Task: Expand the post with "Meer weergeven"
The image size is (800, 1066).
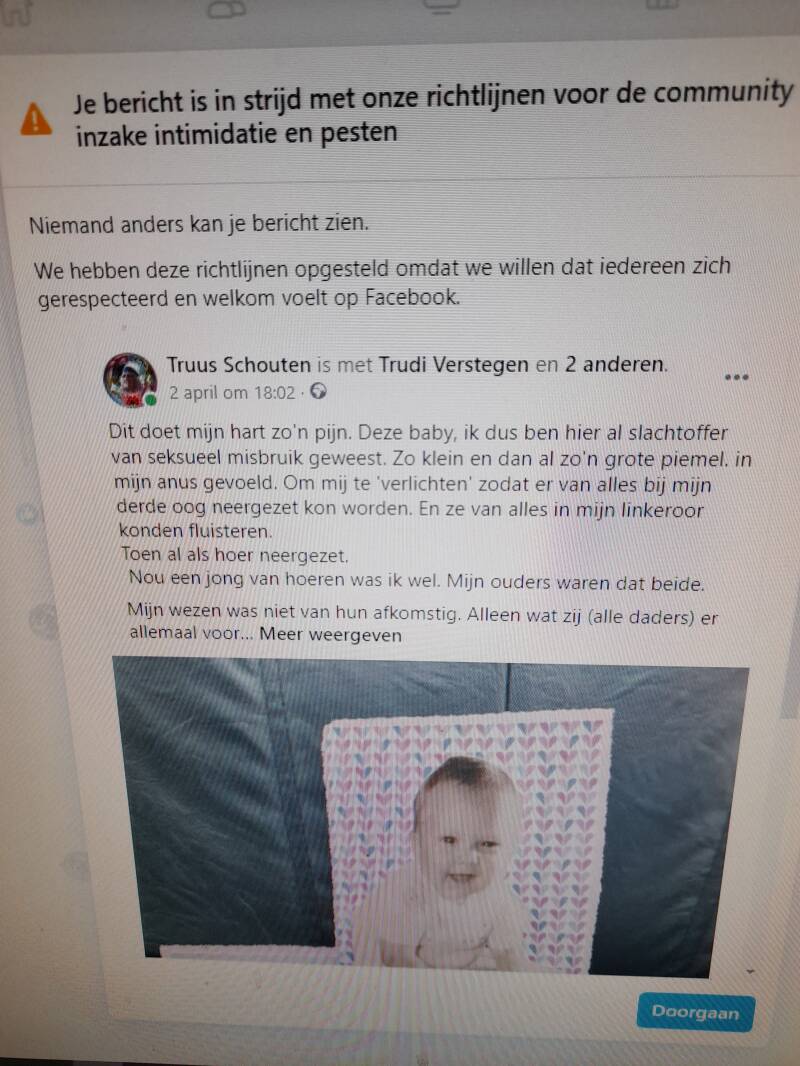Action: tap(330, 635)
